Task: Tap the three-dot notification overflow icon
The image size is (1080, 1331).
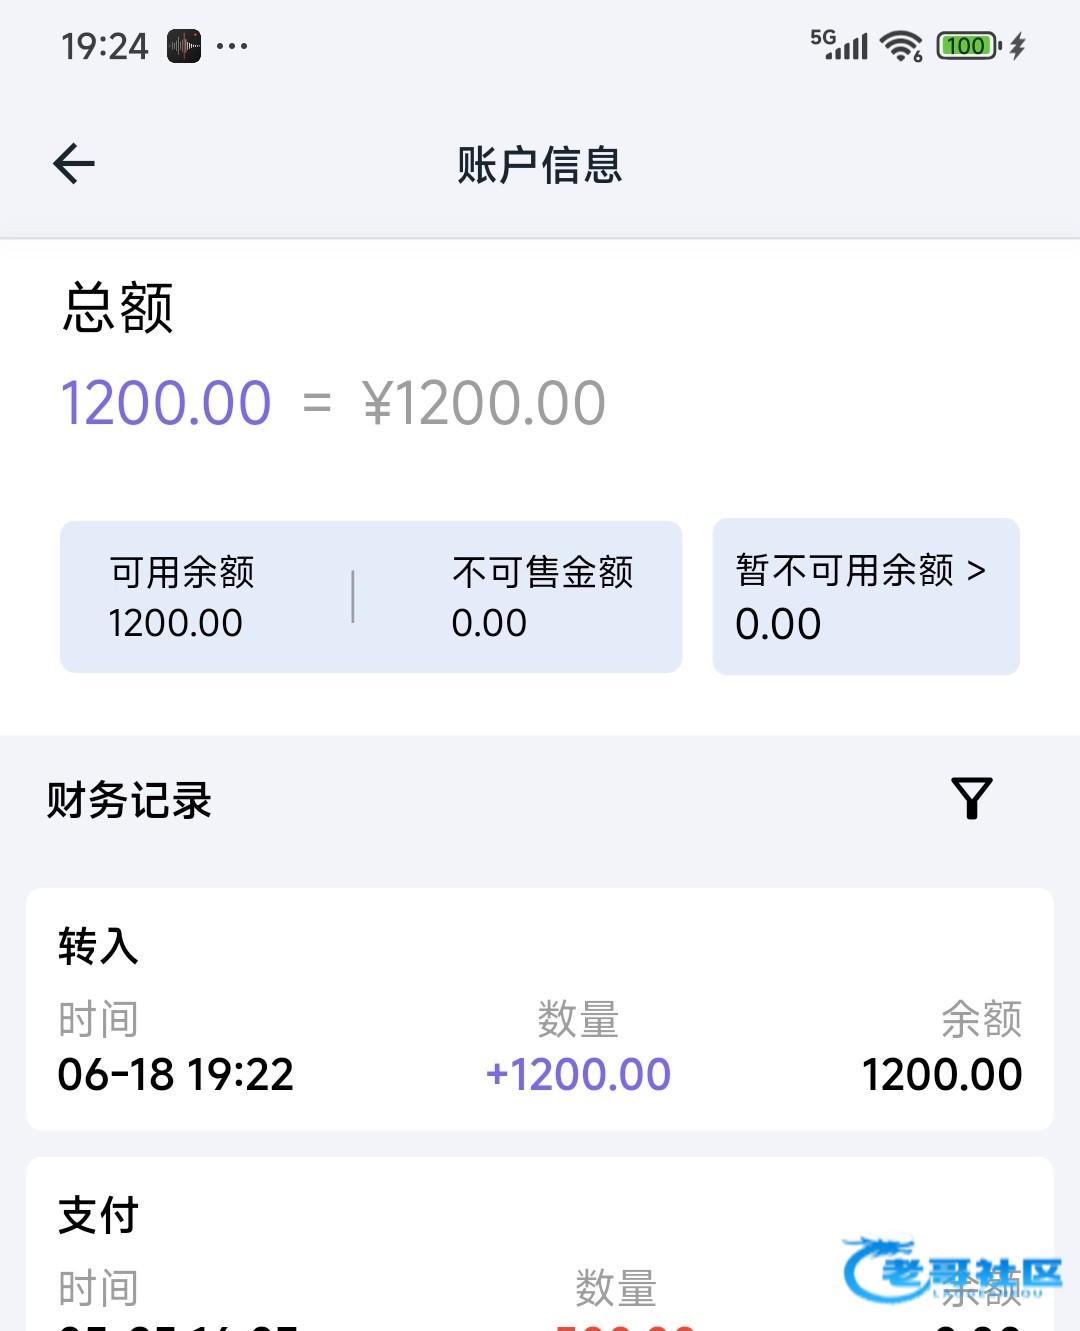Action: (232, 46)
